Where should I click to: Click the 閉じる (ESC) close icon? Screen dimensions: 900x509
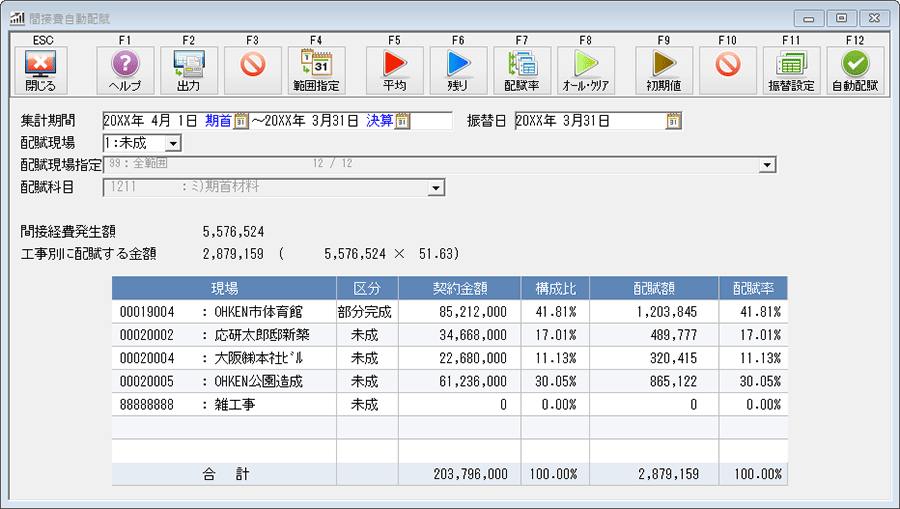click(40, 70)
